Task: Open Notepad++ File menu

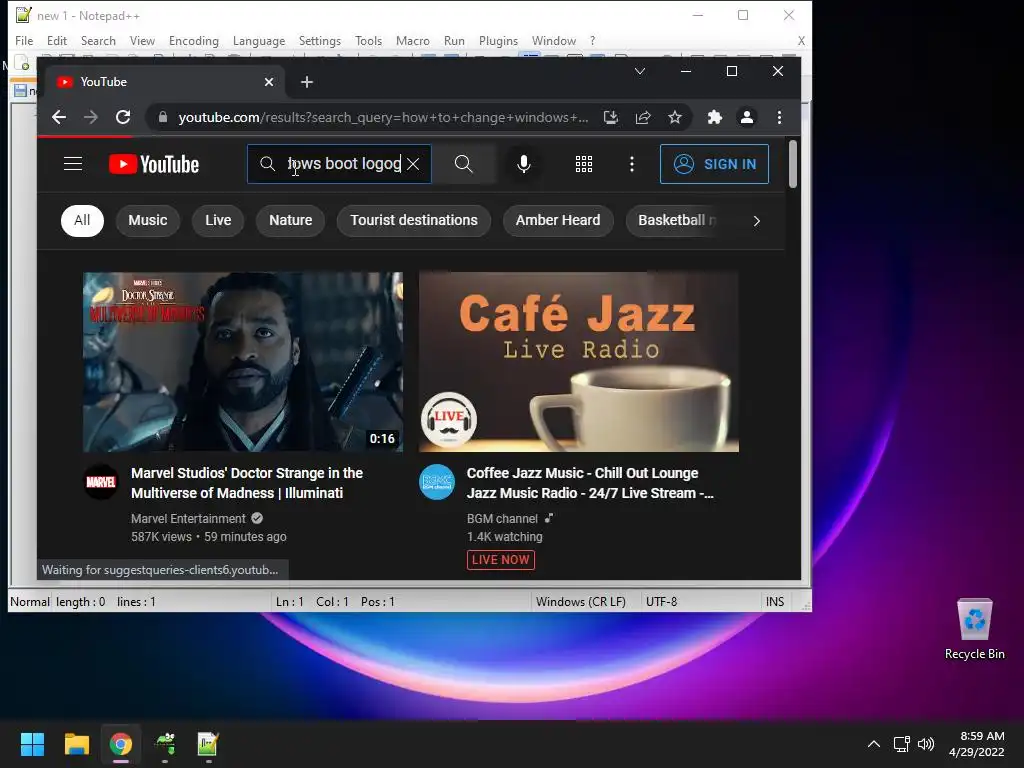Action: coord(24,40)
